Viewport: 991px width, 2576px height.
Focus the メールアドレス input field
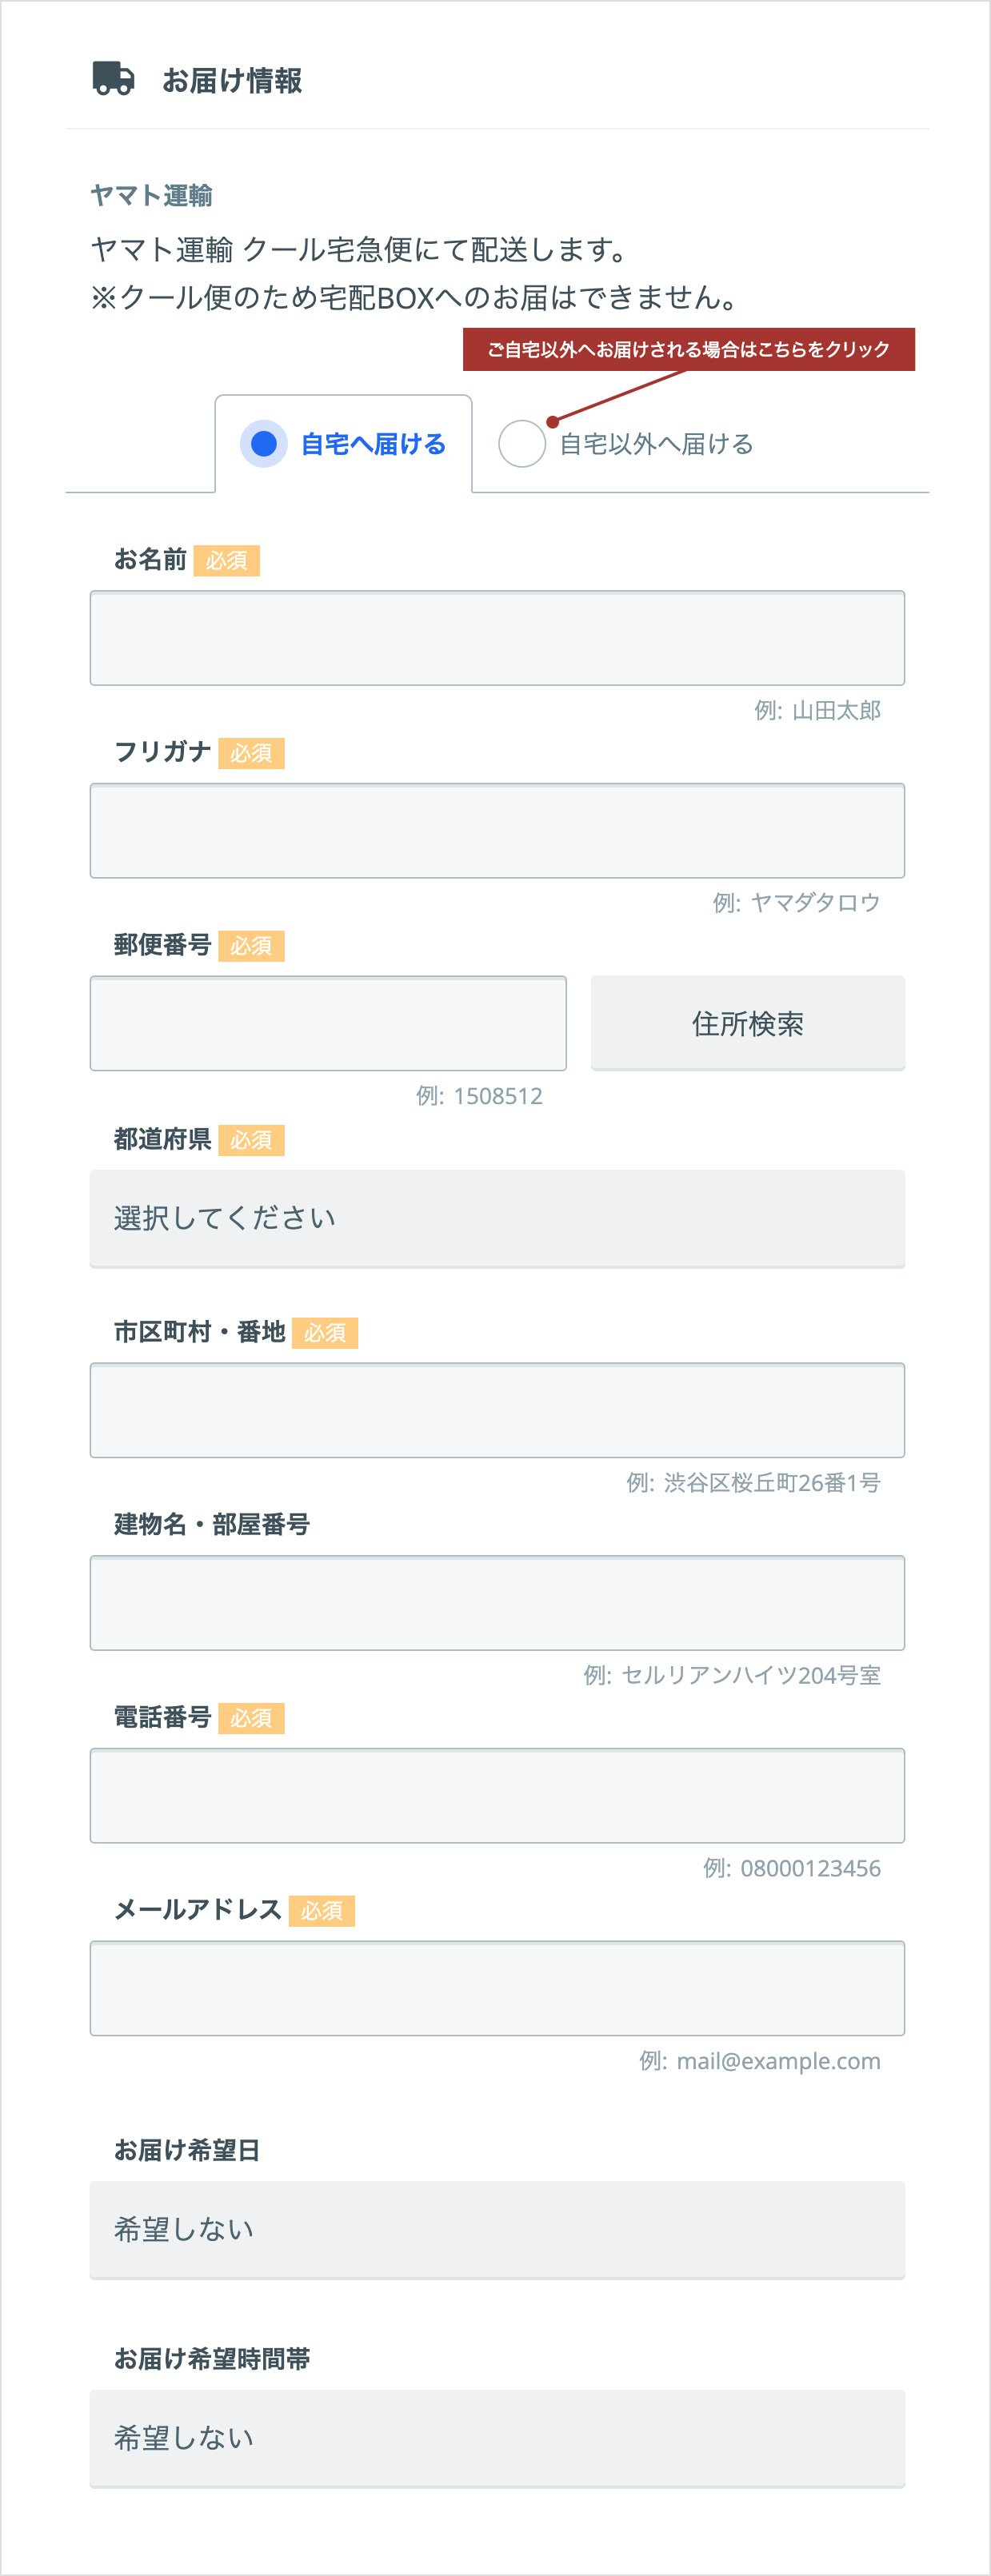point(497,1988)
